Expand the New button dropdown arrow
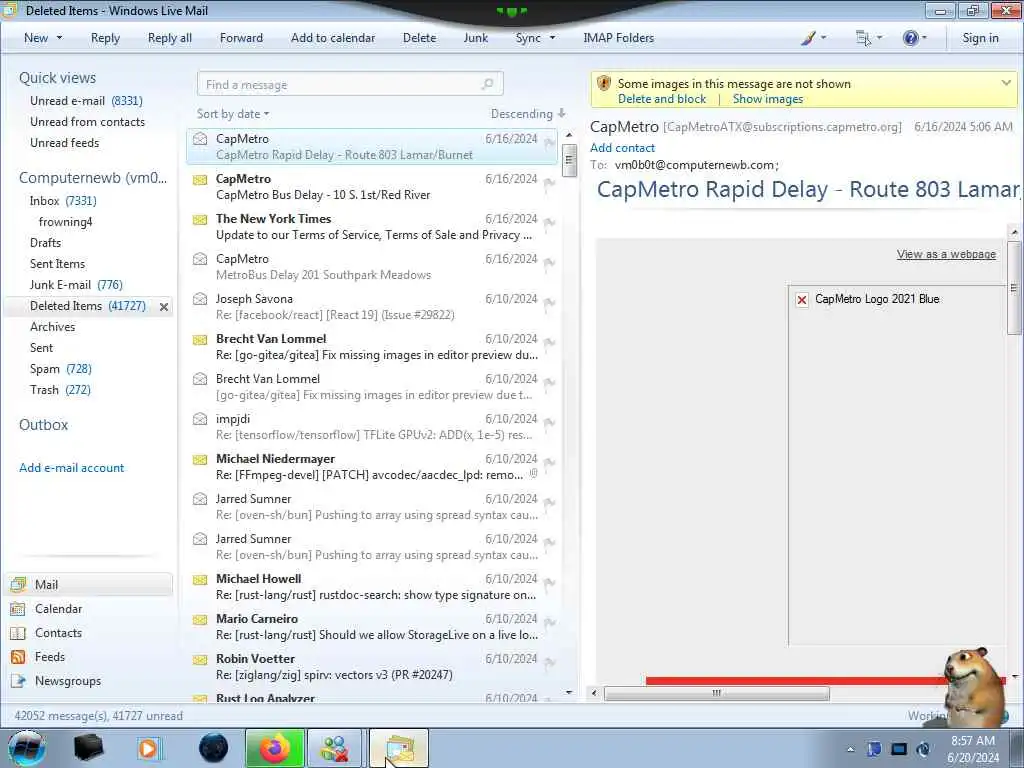This screenshot has width=1024, height=768. click(x=59, y=38)
